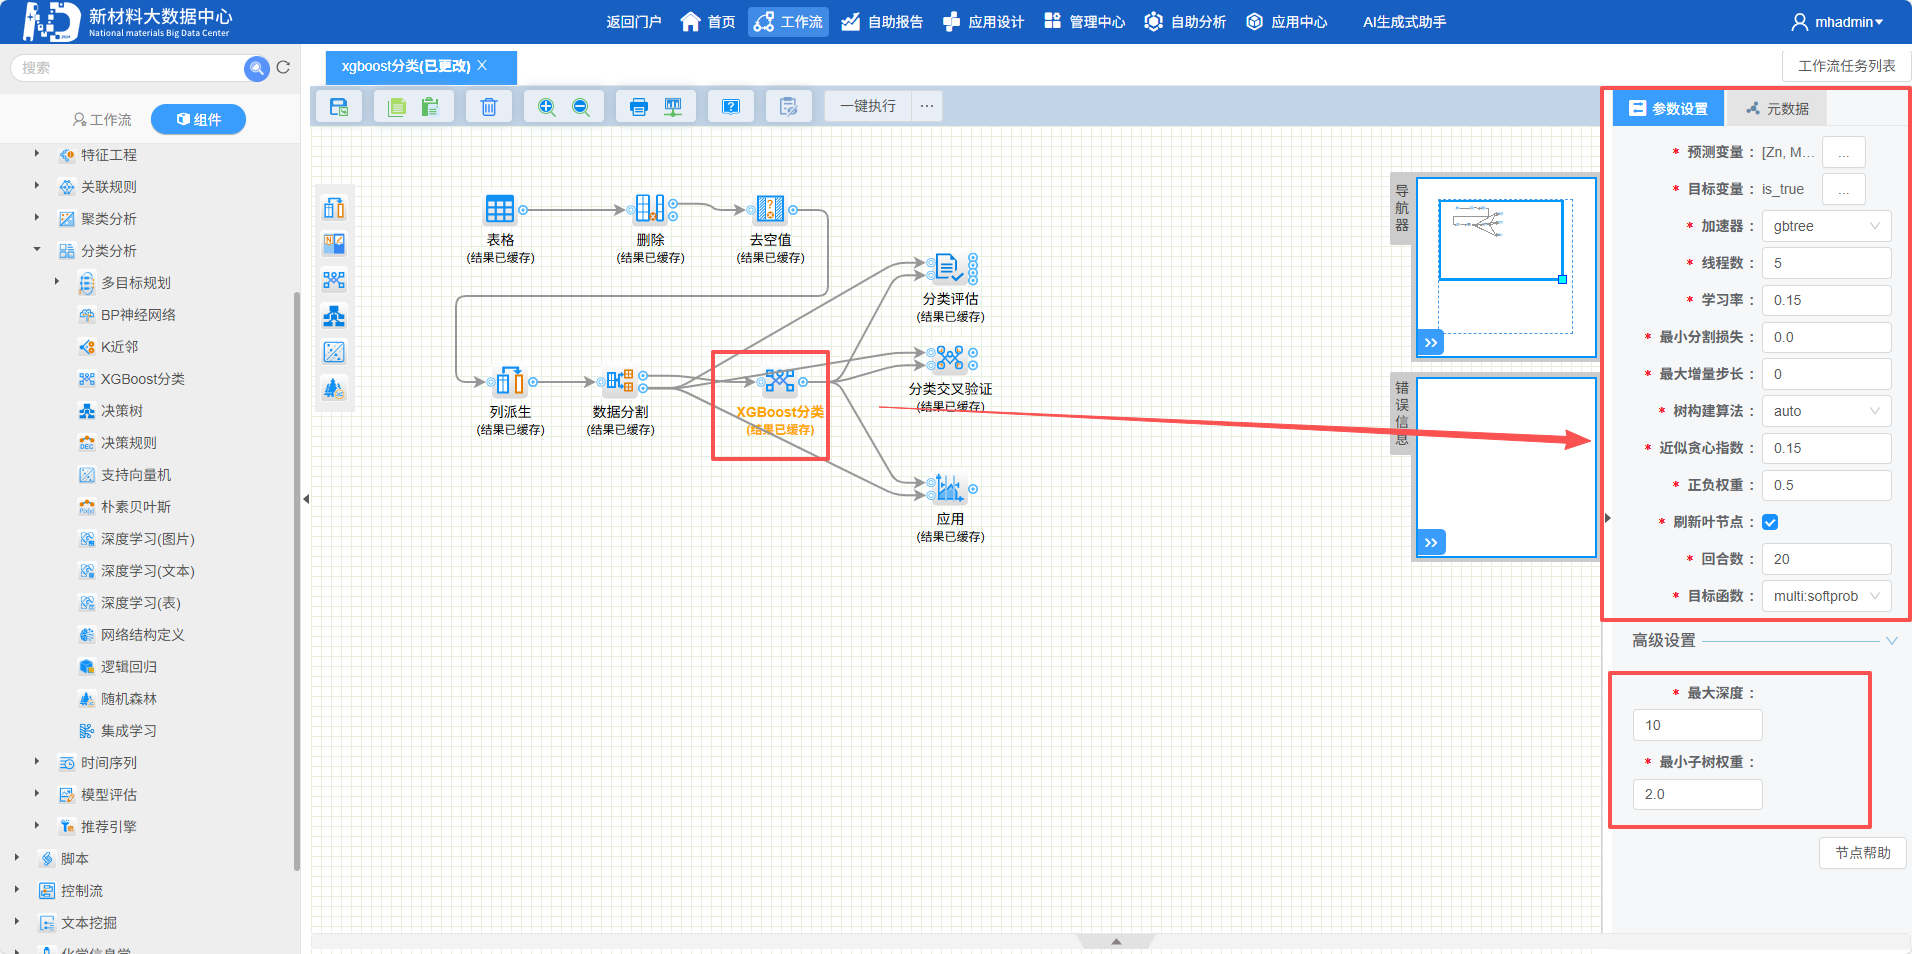Expand the 时间序列 tree node
The image size is (1912, 954).
(x=37, y=762)
